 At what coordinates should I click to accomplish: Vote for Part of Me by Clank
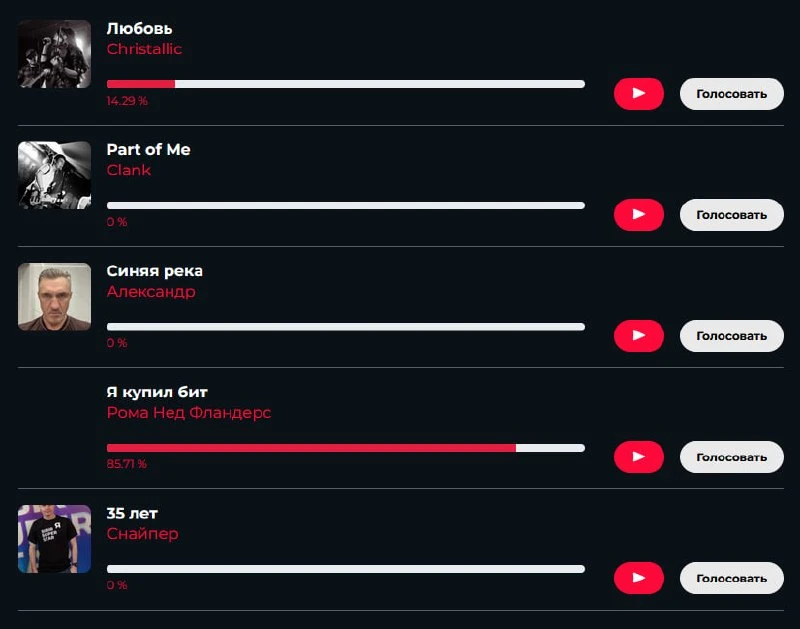732,215
